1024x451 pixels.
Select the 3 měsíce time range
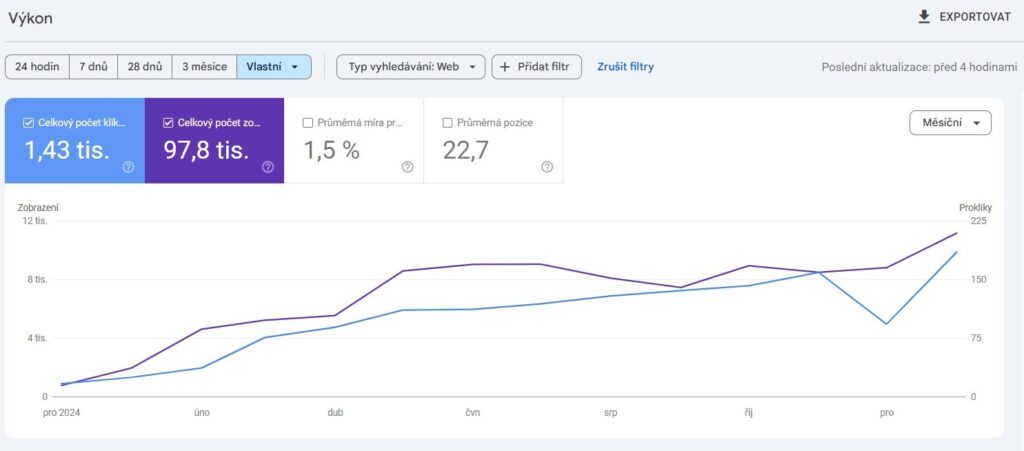coord(204,67)
